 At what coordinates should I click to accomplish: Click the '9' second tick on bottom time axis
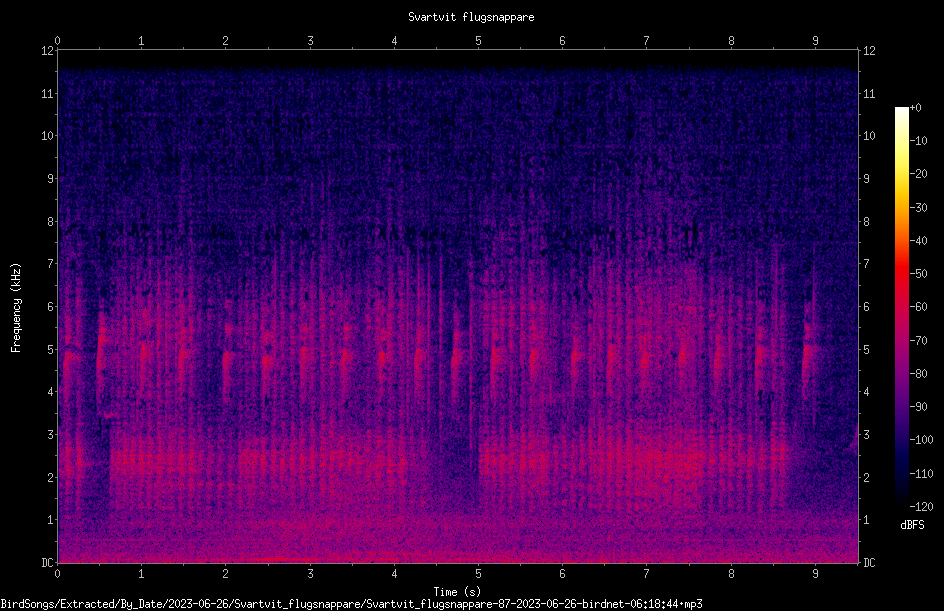pos(815,574)
